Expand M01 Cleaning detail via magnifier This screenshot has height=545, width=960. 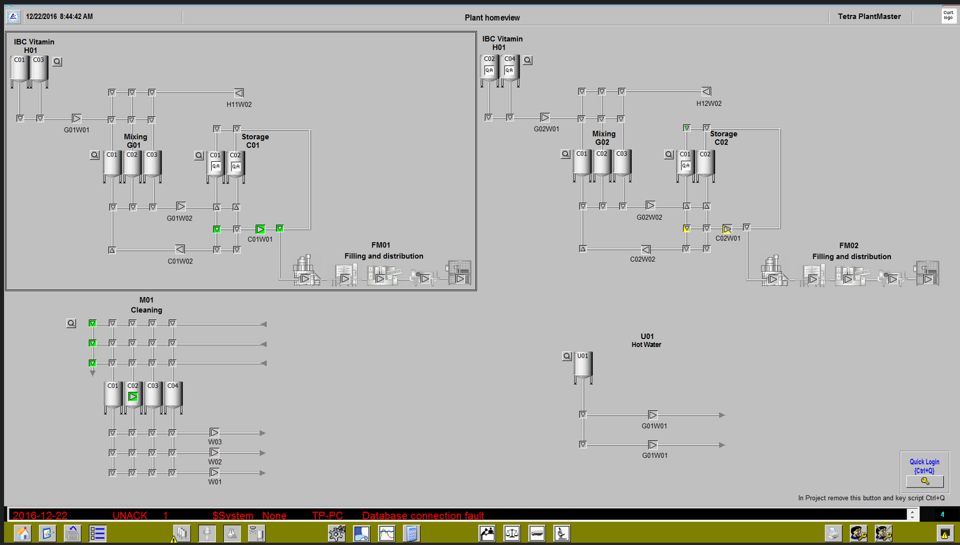(x=71, y=323)
